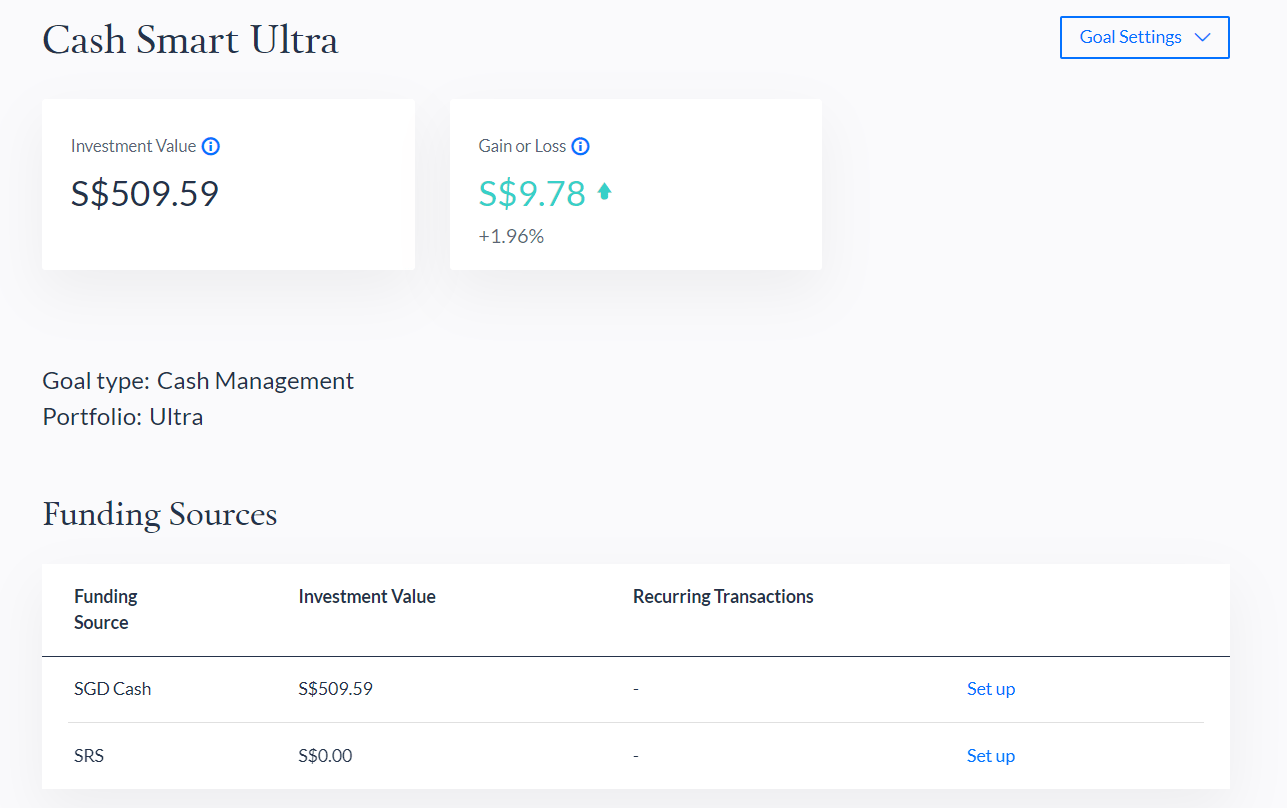Viewport: 1287px width, 808px height.
Task: Select the S$9.78 gain amount
Action: point(532,193)
